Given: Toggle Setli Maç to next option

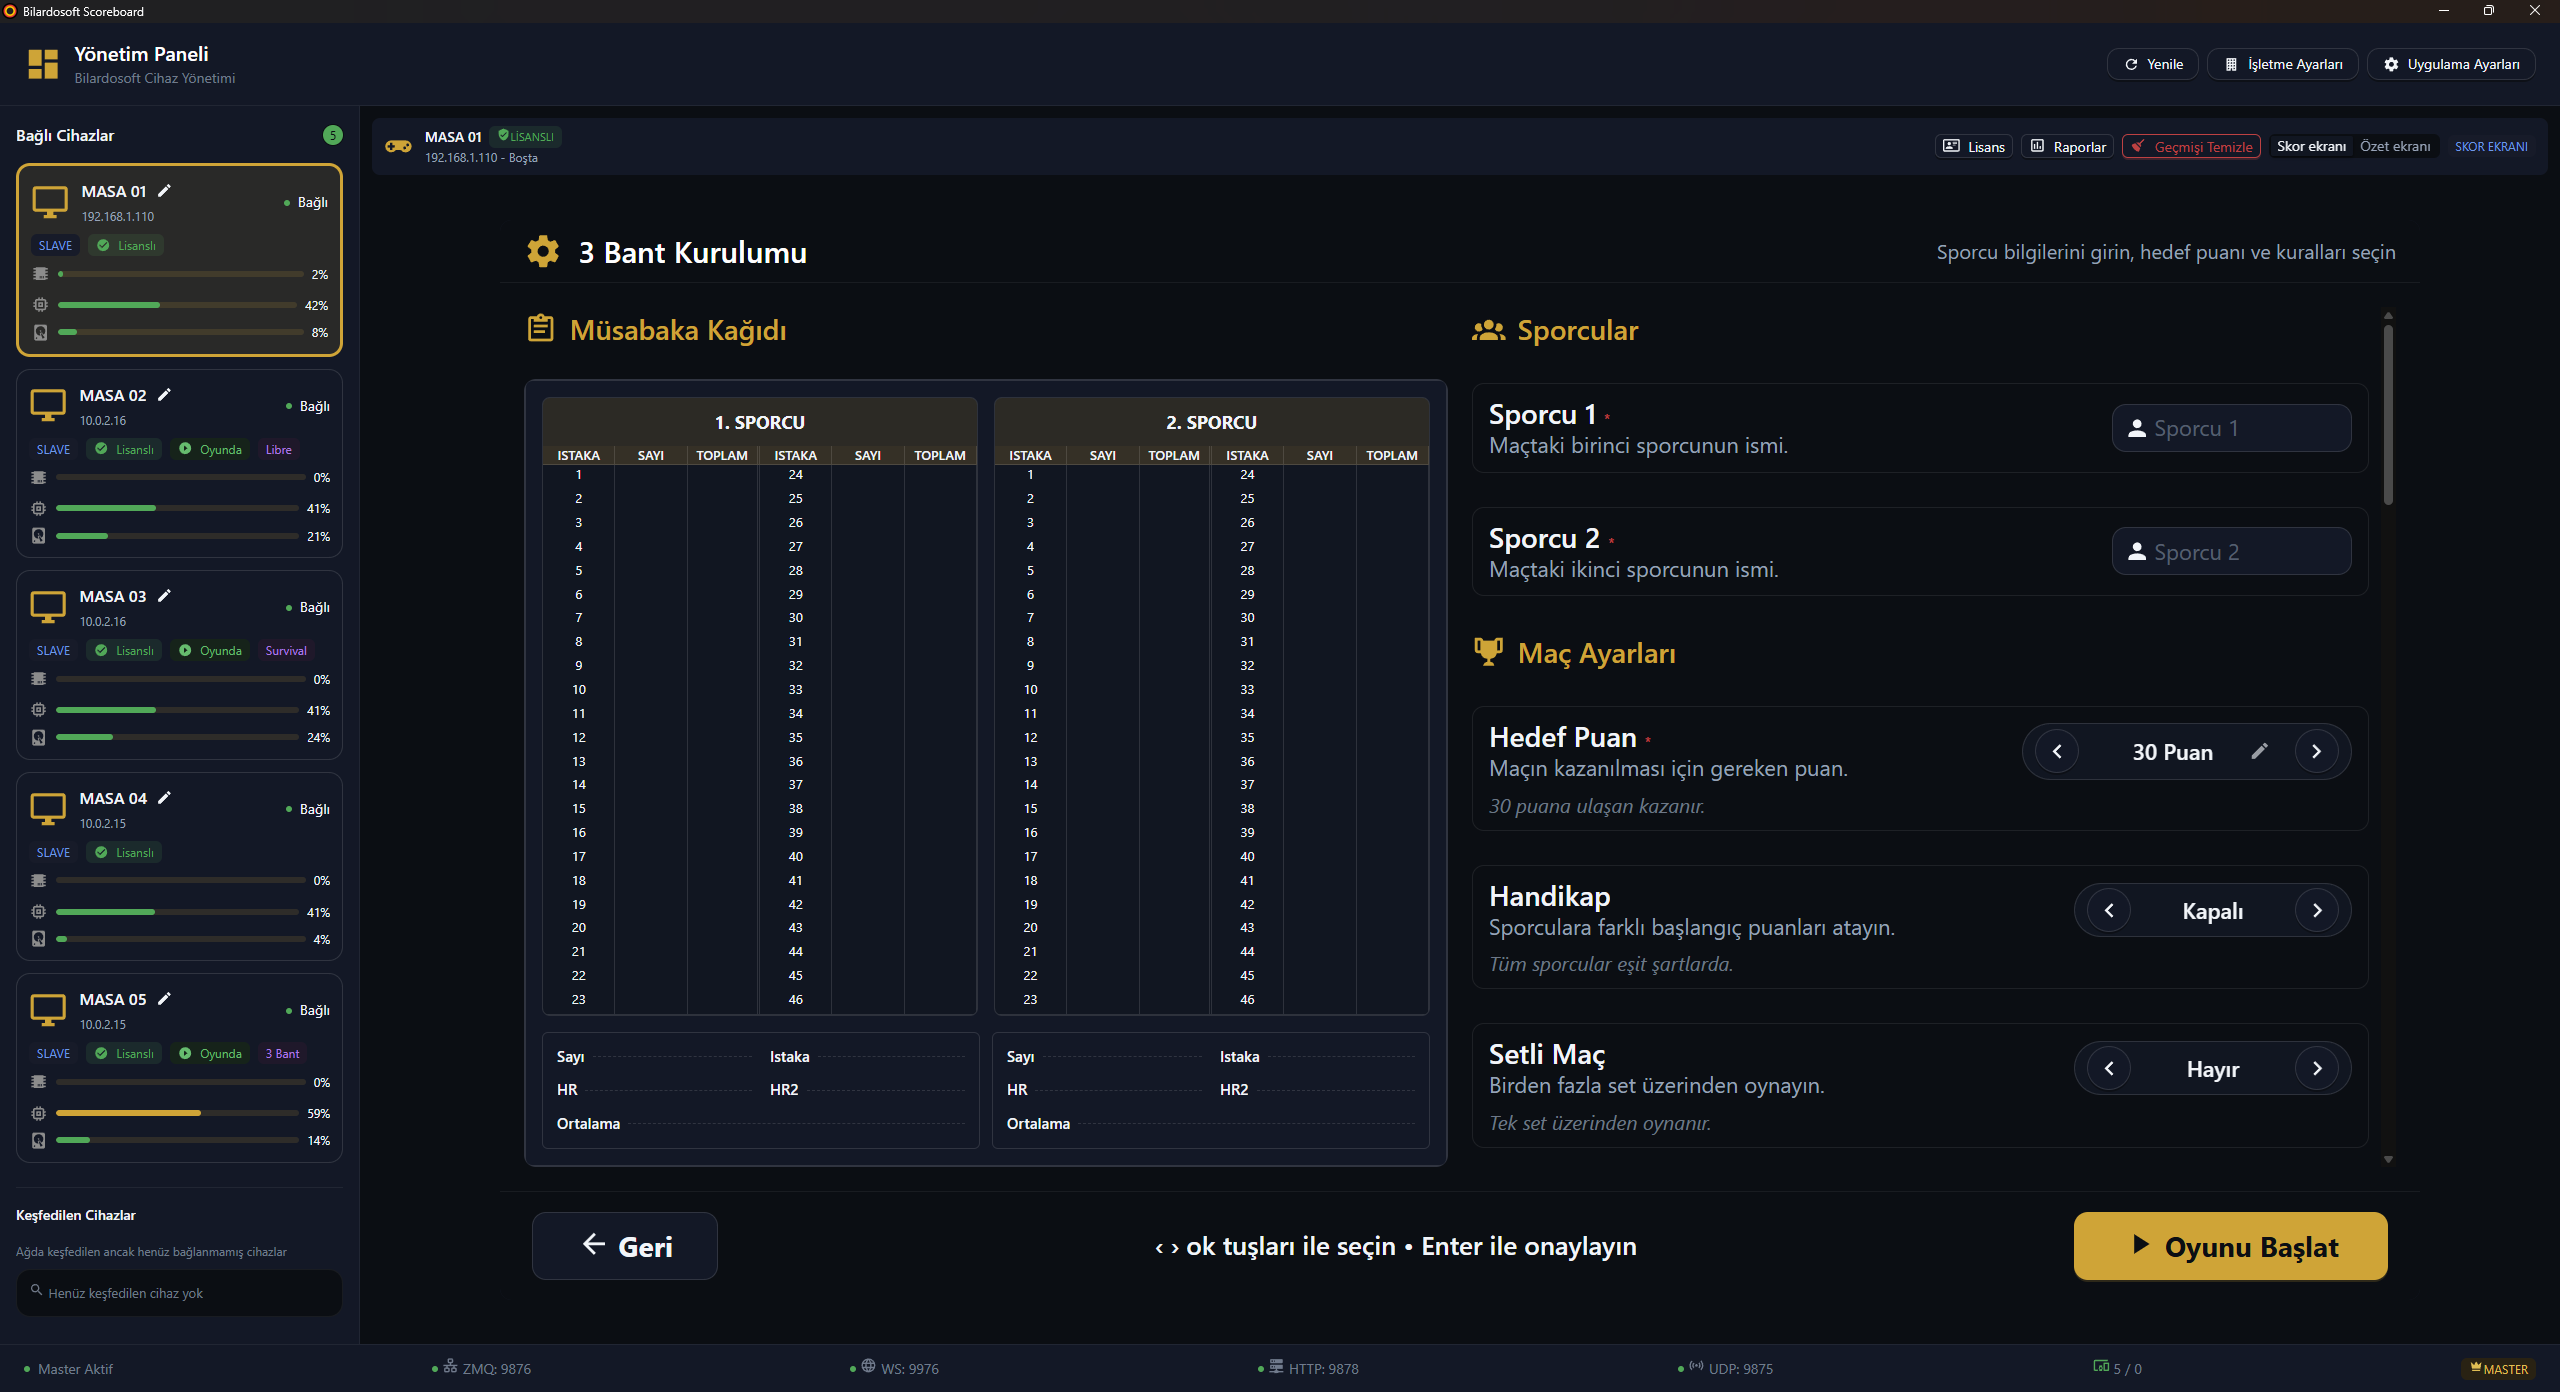Looking at the screenshot, I should pos(2316,1069).
